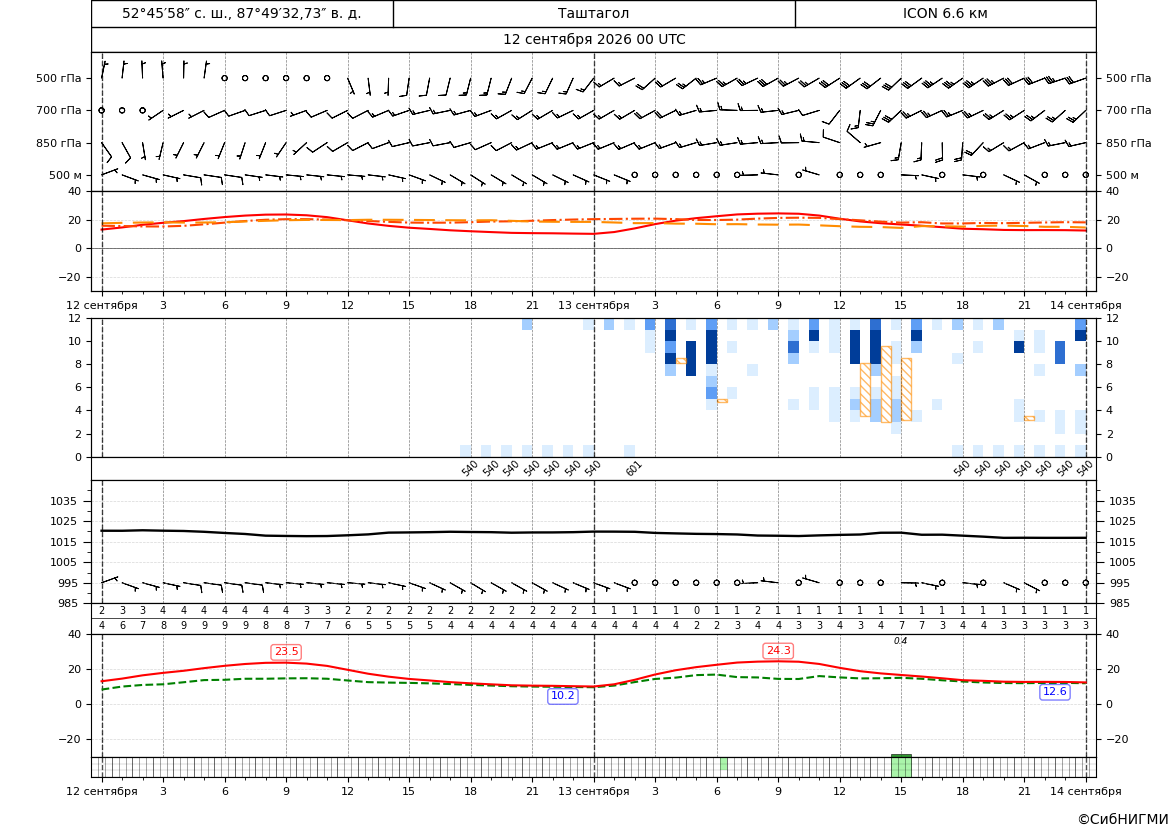The width and height of the screenshot is (1169, 827).
Task: Click the 13 сентября top axis label
Action: [x=593, y=305]
